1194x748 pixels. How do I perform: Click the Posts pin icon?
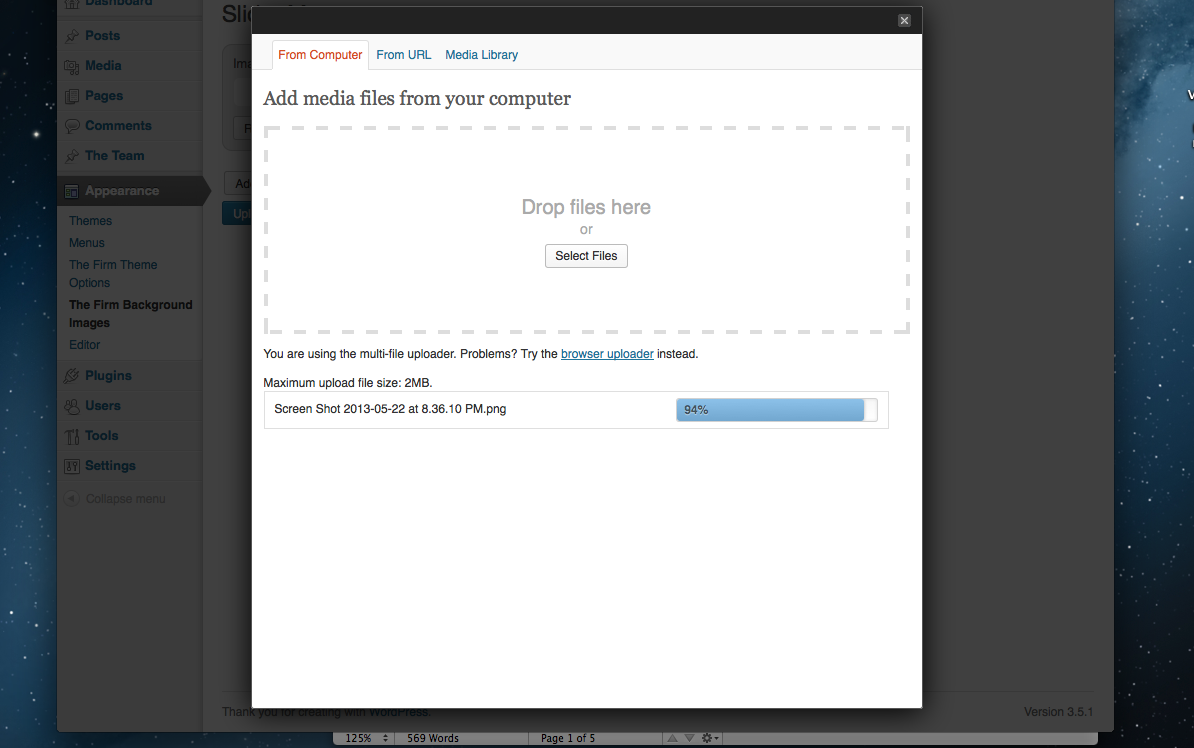(x=72, y=36)
